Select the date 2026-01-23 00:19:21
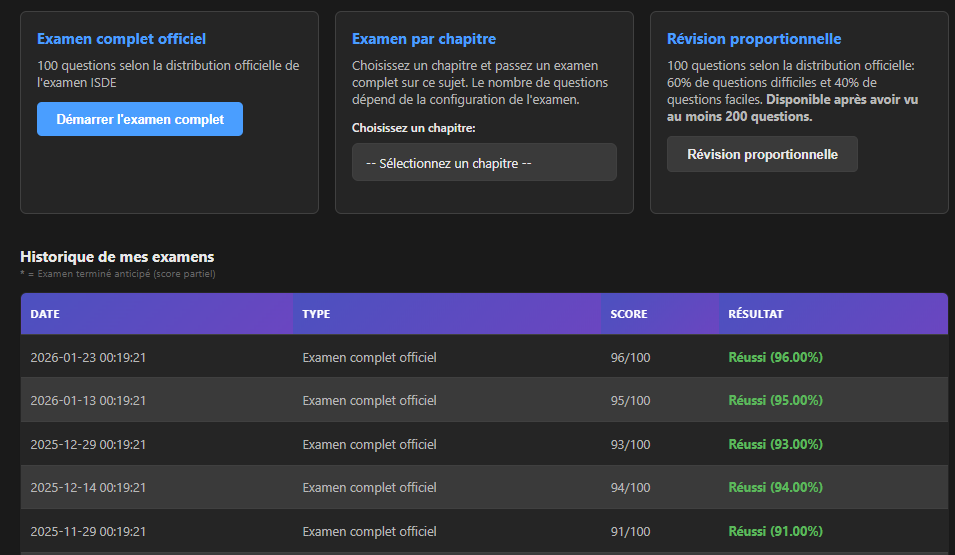The image size is (955, 555). coord(88,358)
